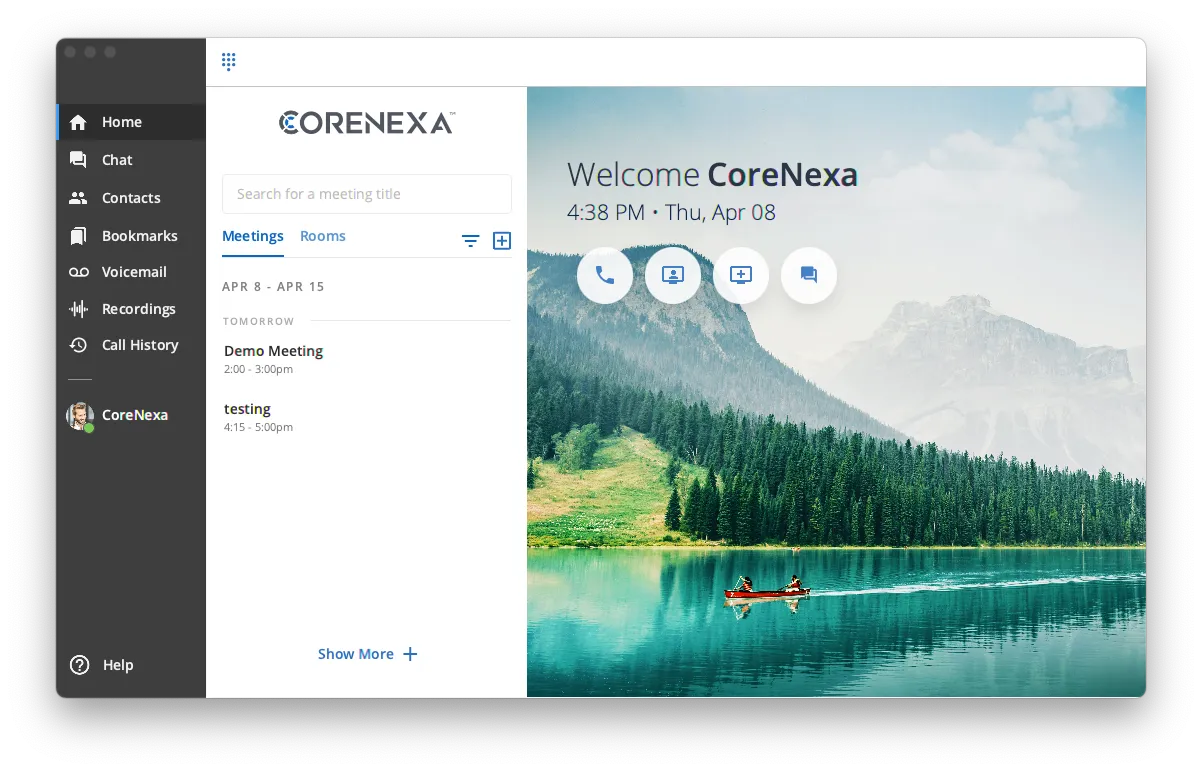Viewport: 1202px width, 772px height.
Task: Start a call using the phone icon
Action: pyautogui.click(x=605, y=275)
